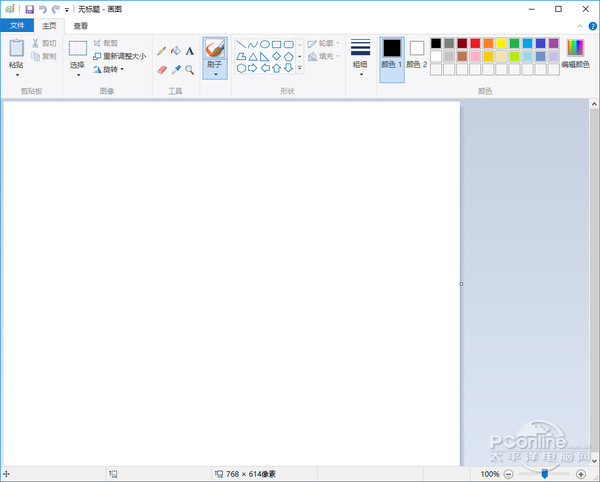600x482 pixels.
Task: Expand the Select (选择) dropdown arrow
Action: 78,75
